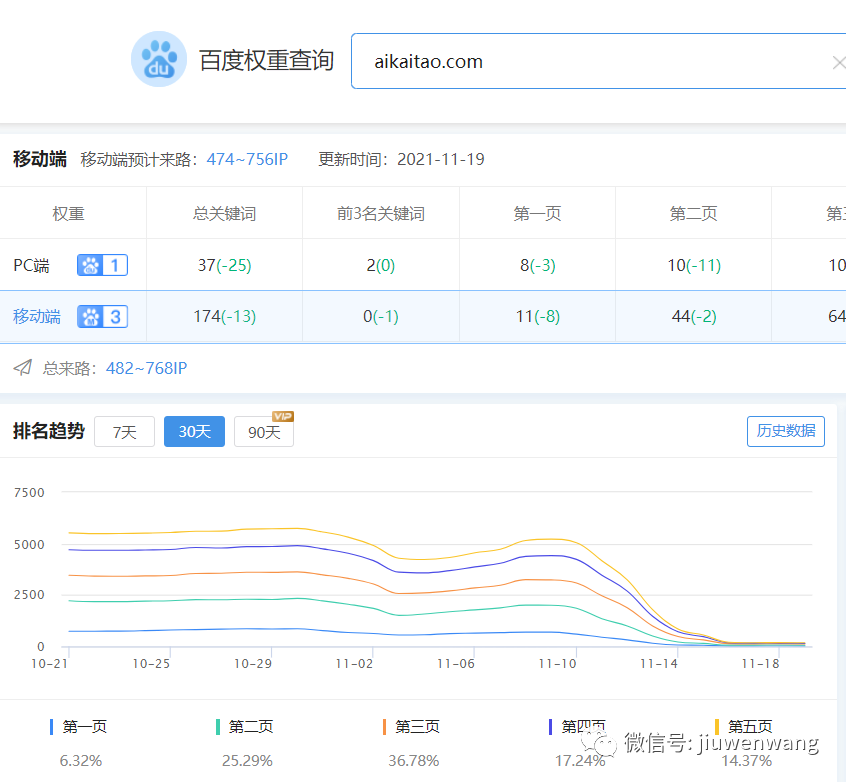Click PC top-3 keywords cell 2(0)
This screenshot has width=846, height=782.
(381, 265)
